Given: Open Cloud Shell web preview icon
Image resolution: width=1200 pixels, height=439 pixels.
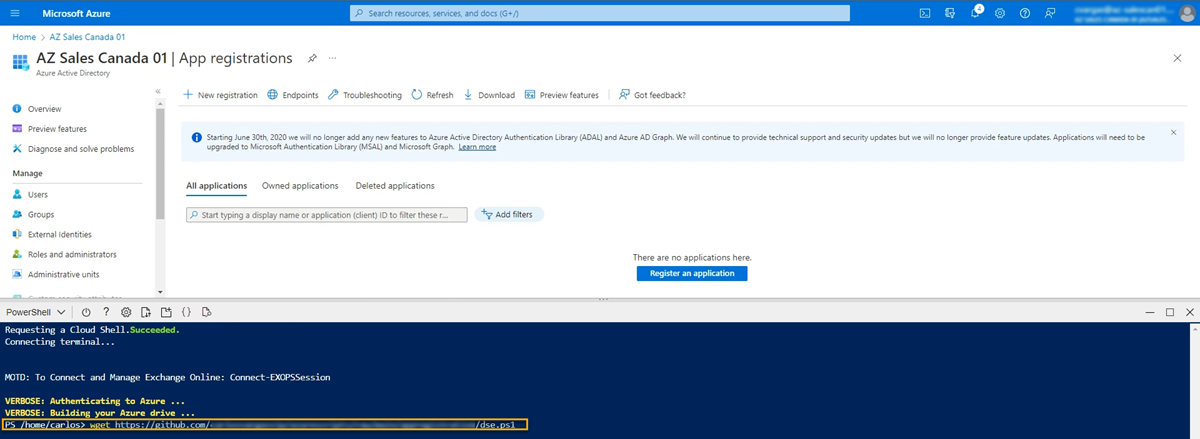Looking at the screenshot, I should click(206, 312).
